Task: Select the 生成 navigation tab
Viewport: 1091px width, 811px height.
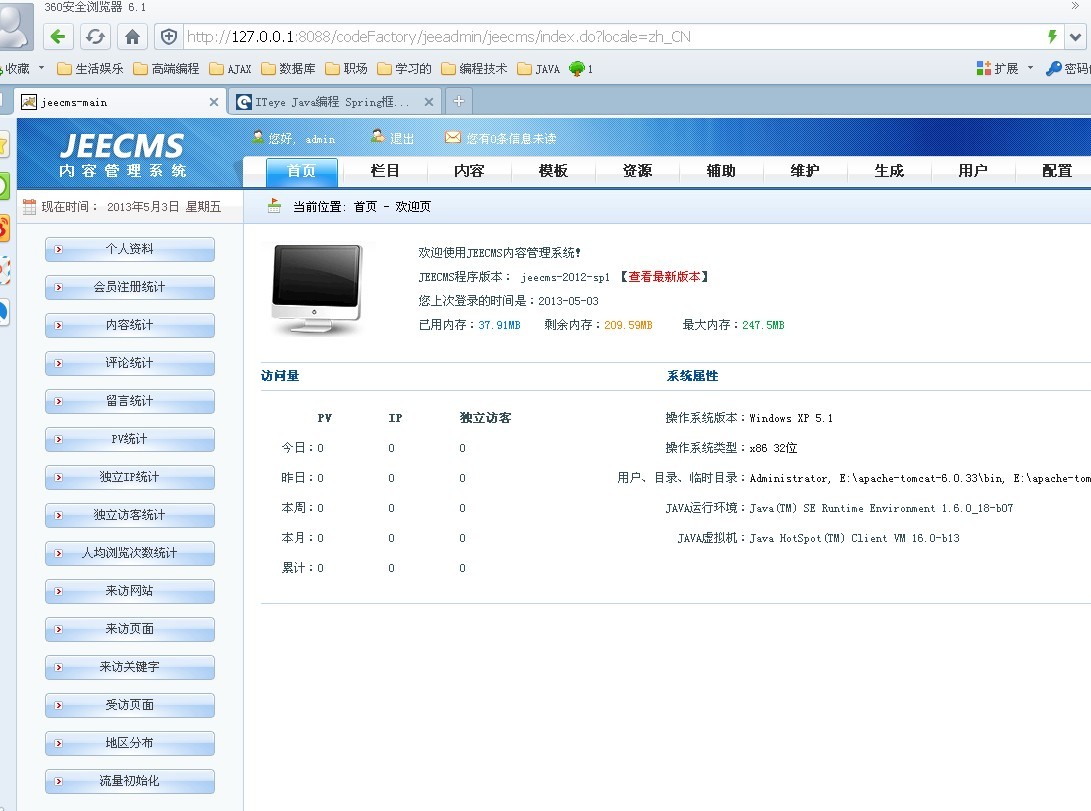Action: click(x=889, y=171)
